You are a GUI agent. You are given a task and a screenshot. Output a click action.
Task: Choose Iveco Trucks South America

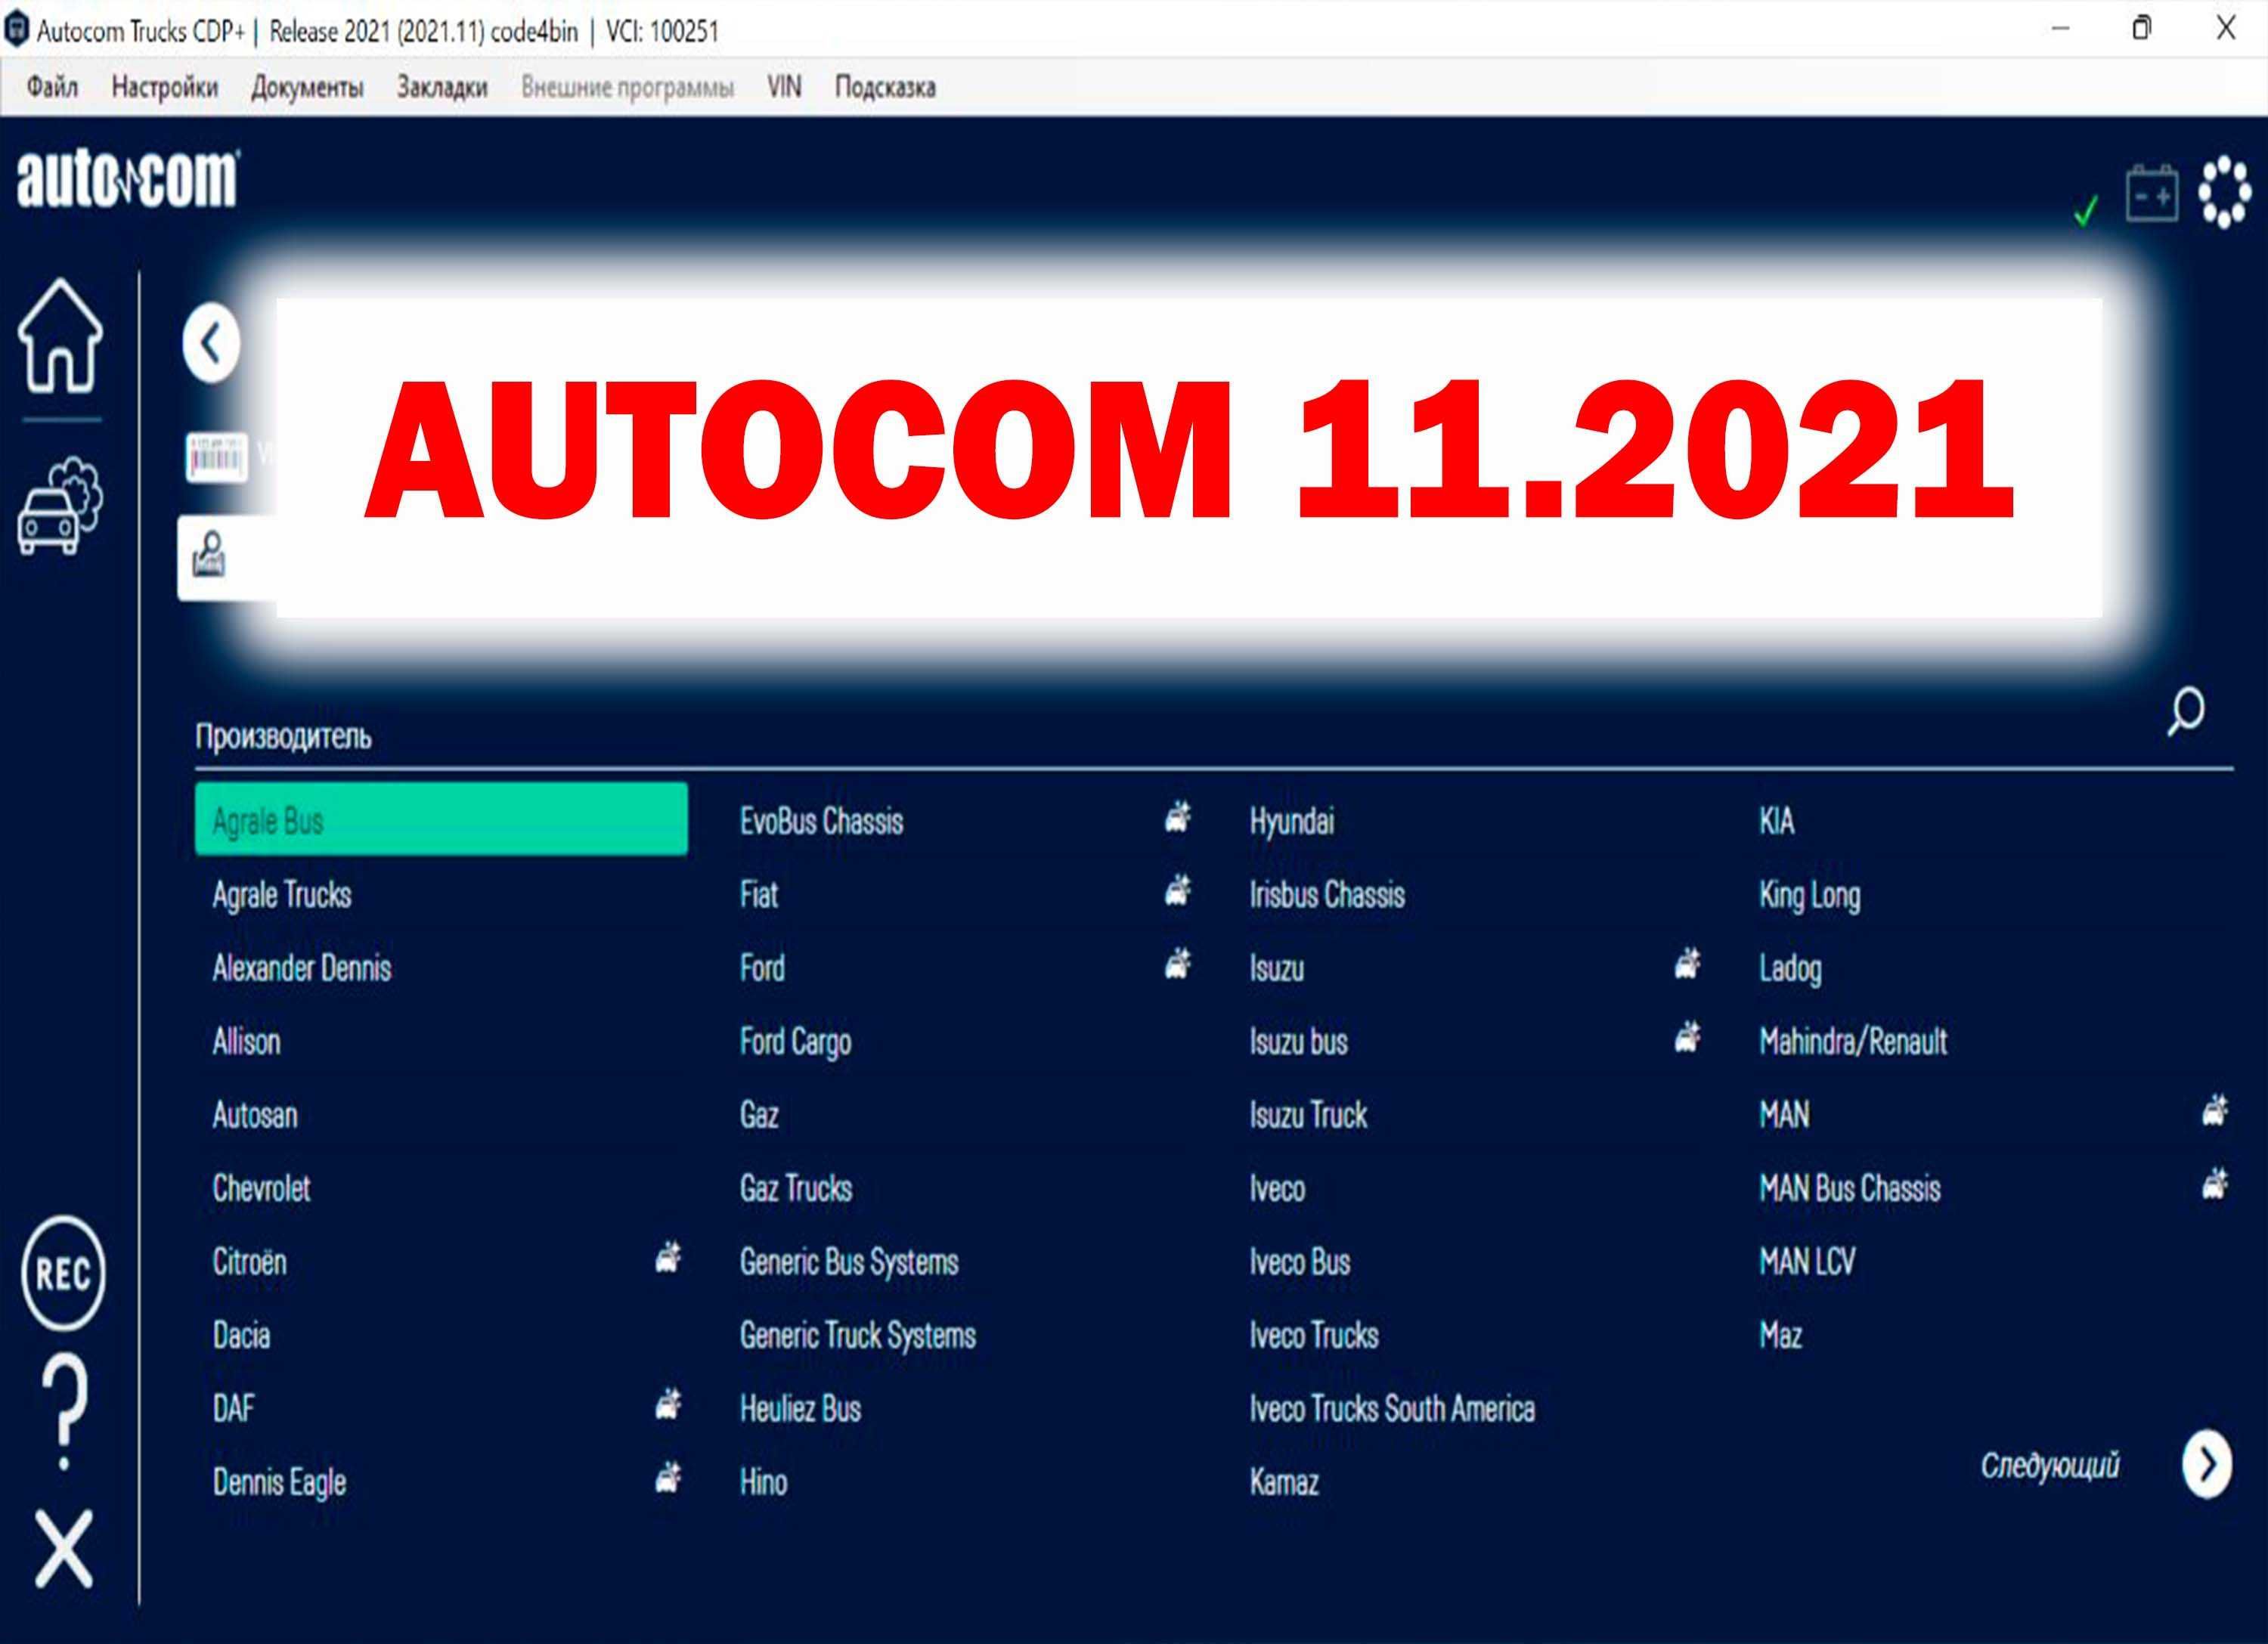1392,1408
